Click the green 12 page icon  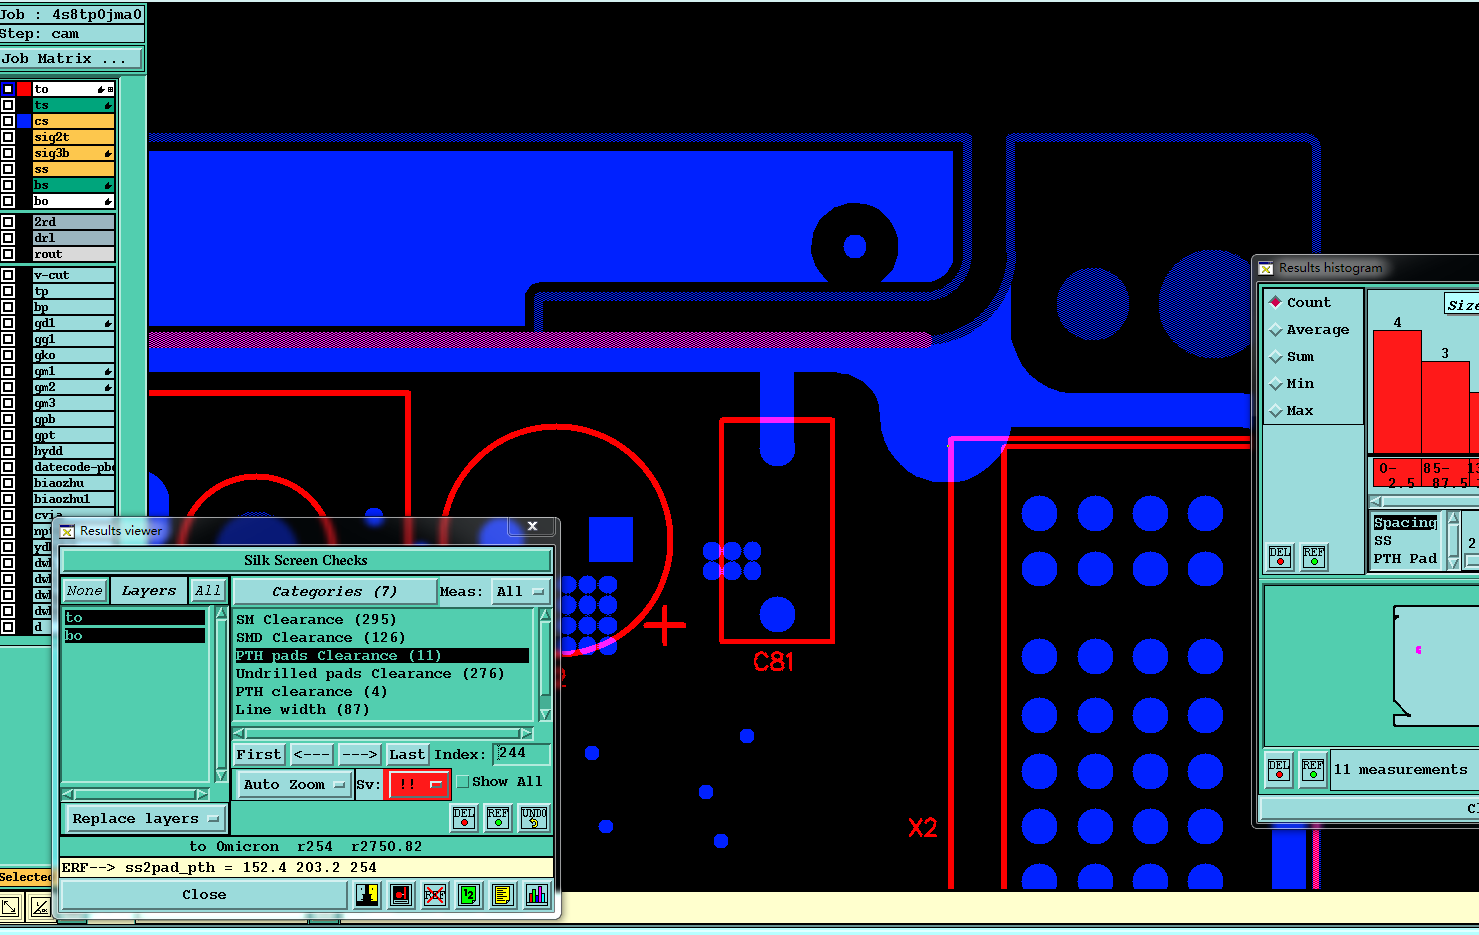469,894
